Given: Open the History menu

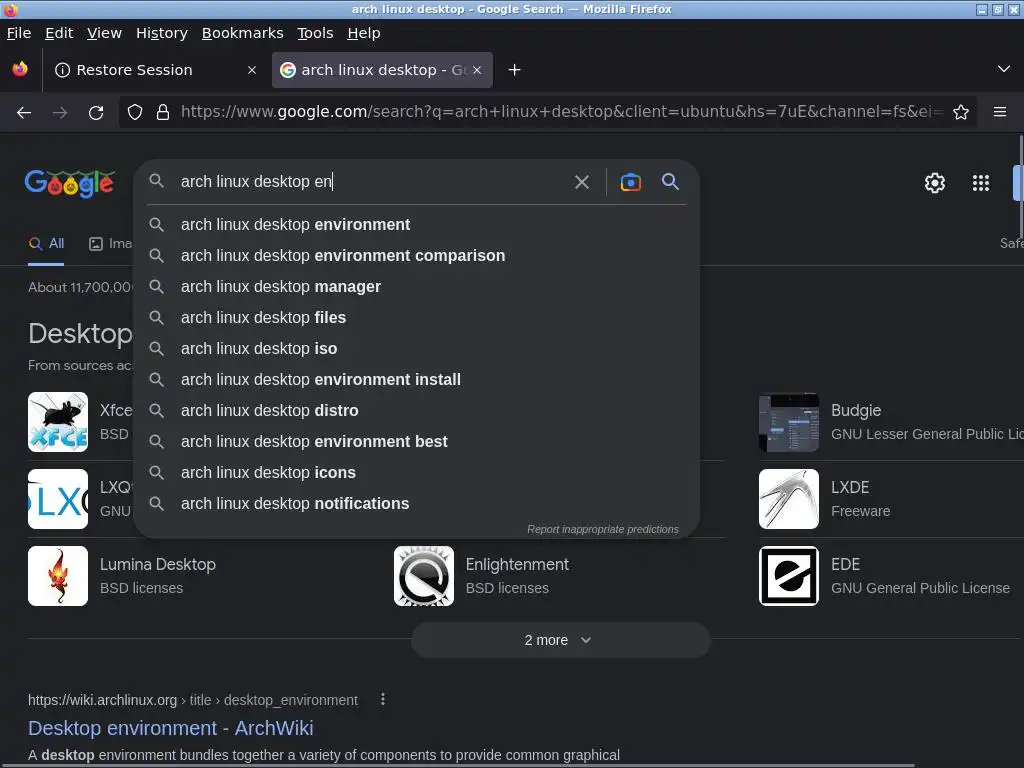Looking at the screenshot, I should point(162,33).
